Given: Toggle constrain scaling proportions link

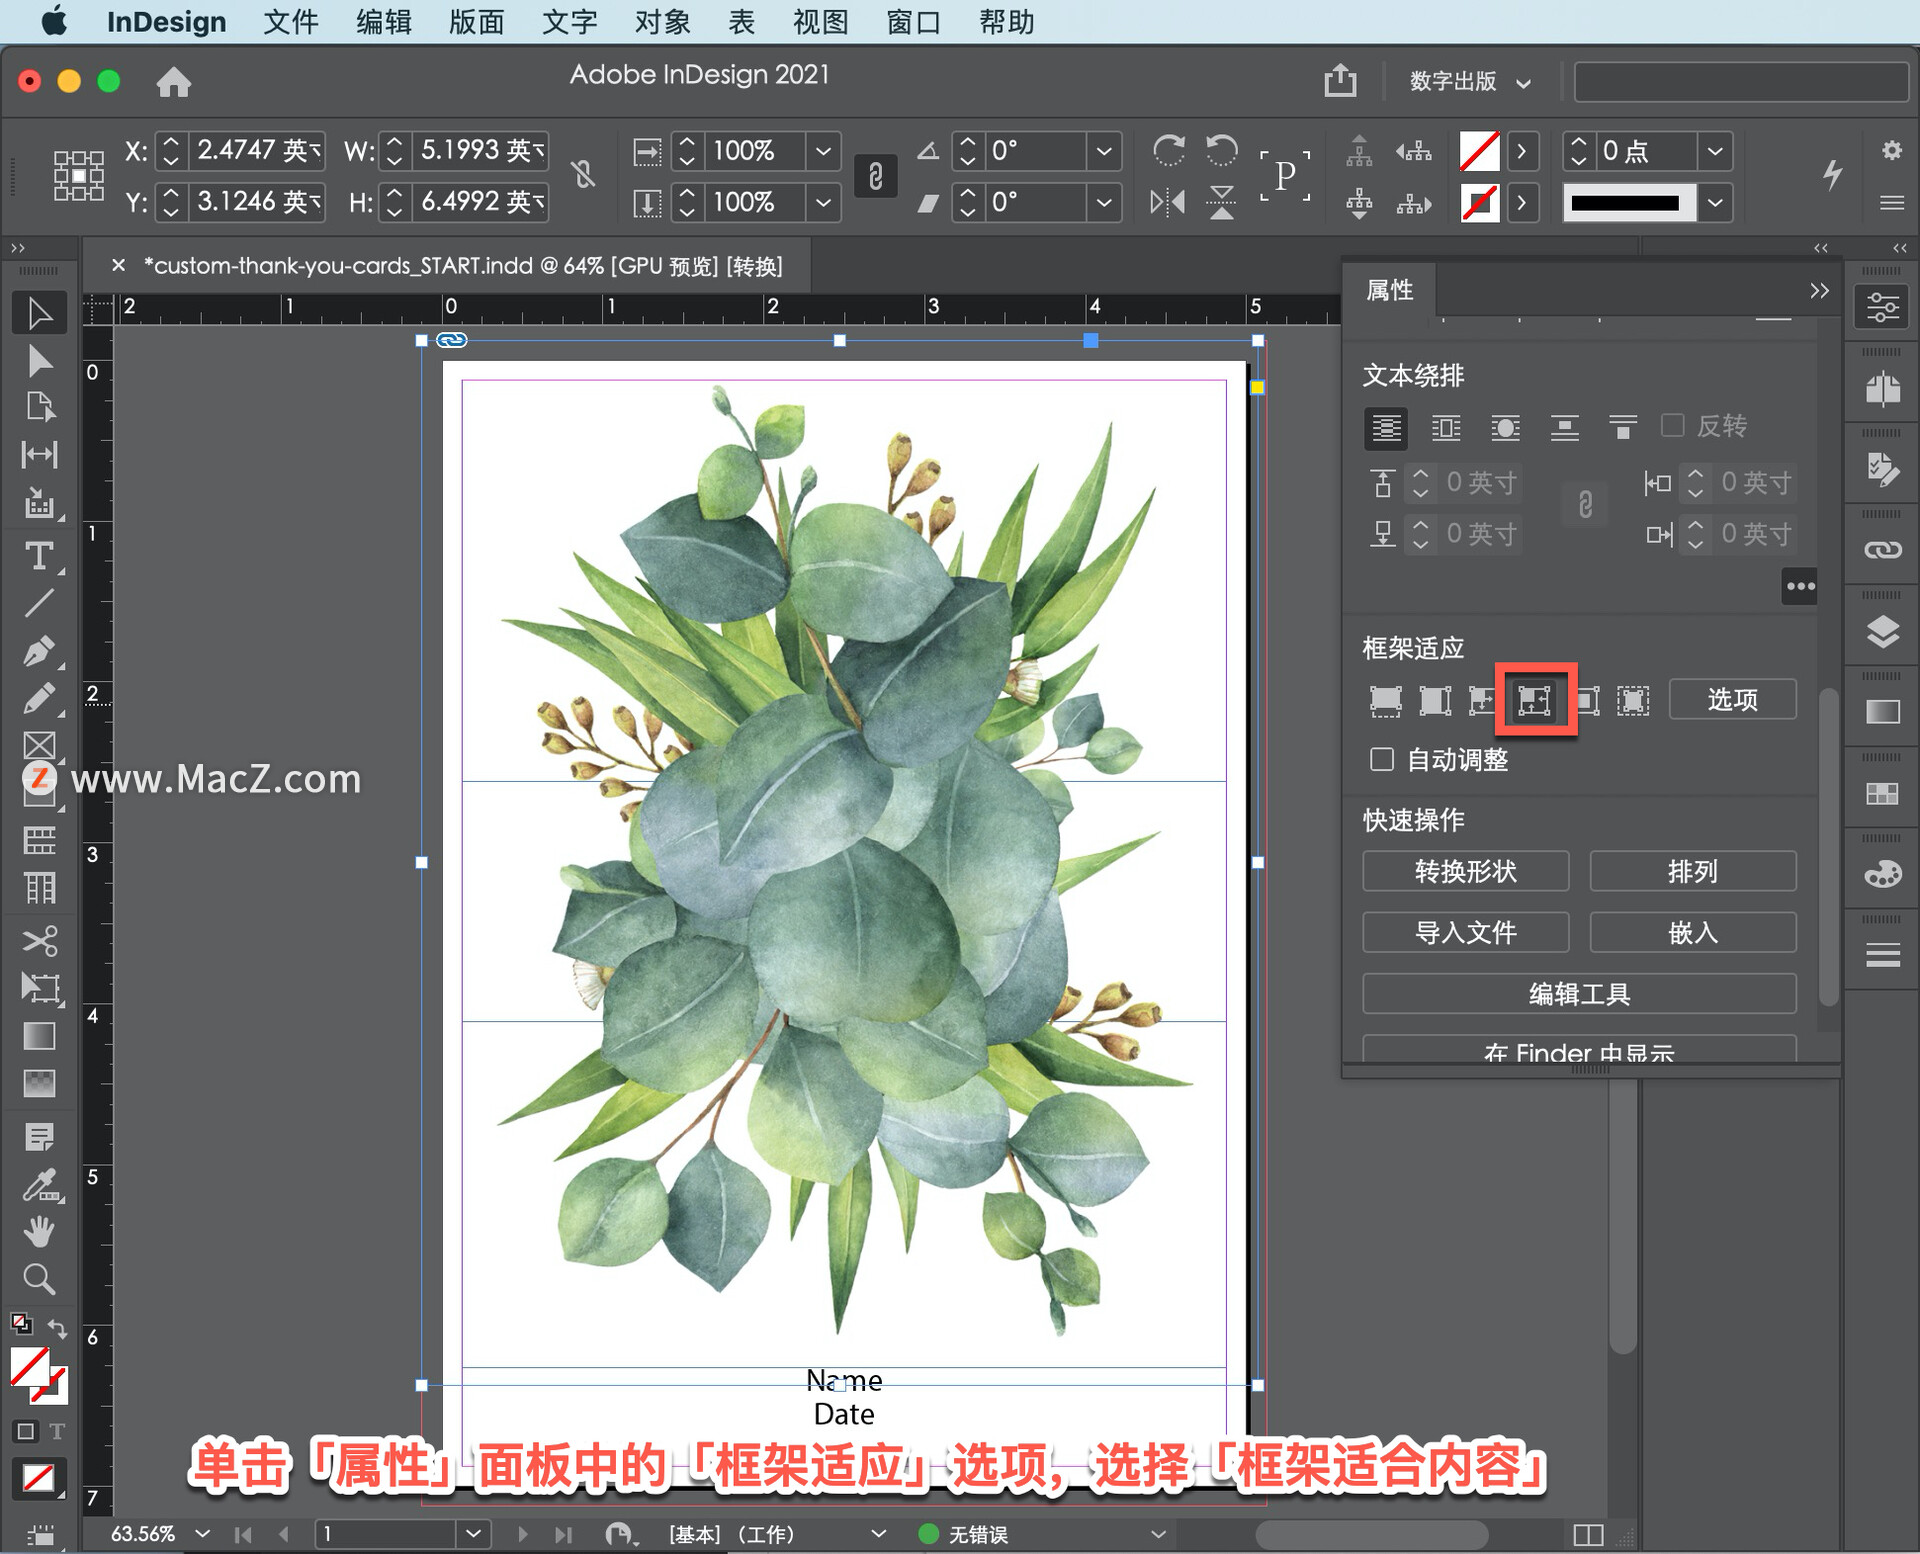Looking at the screenshot, I should [875, 177].
